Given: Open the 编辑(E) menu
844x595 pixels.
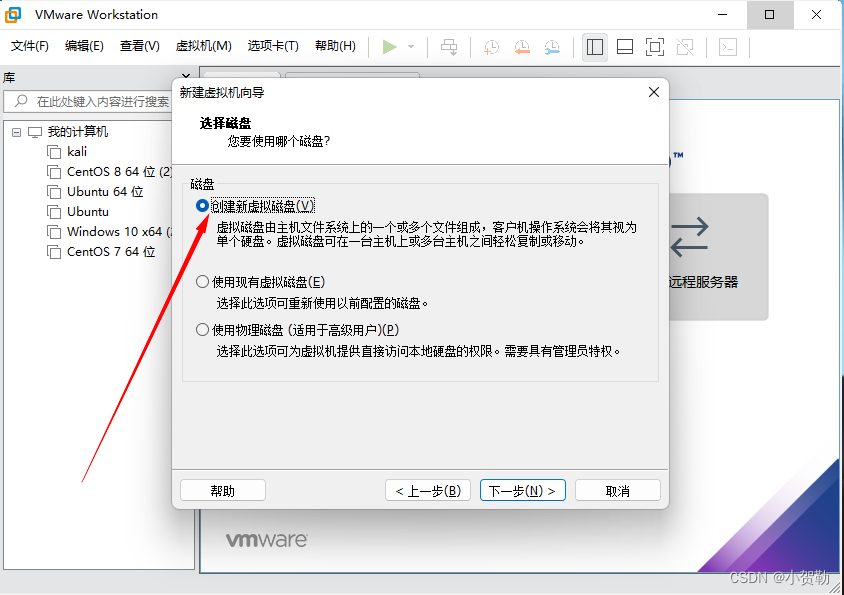Looking at the screenshot, I should coord(84,46).
